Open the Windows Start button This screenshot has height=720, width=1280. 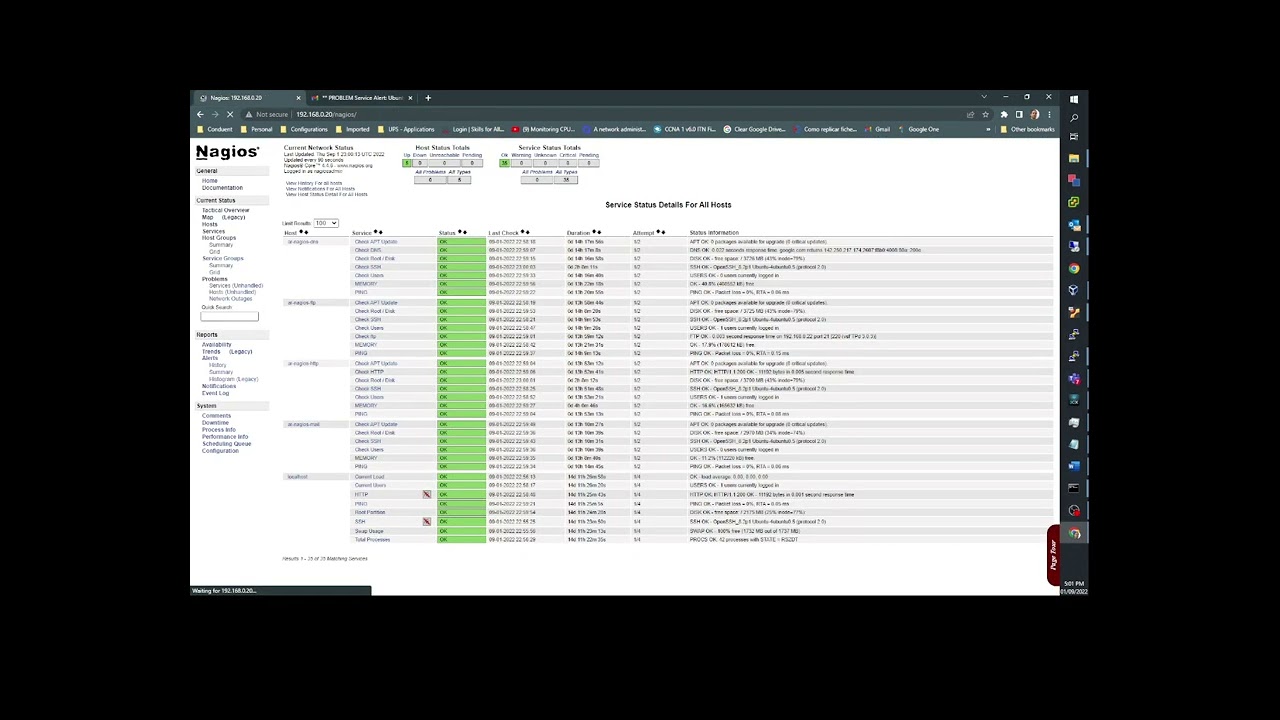(x=1074, y=99)
